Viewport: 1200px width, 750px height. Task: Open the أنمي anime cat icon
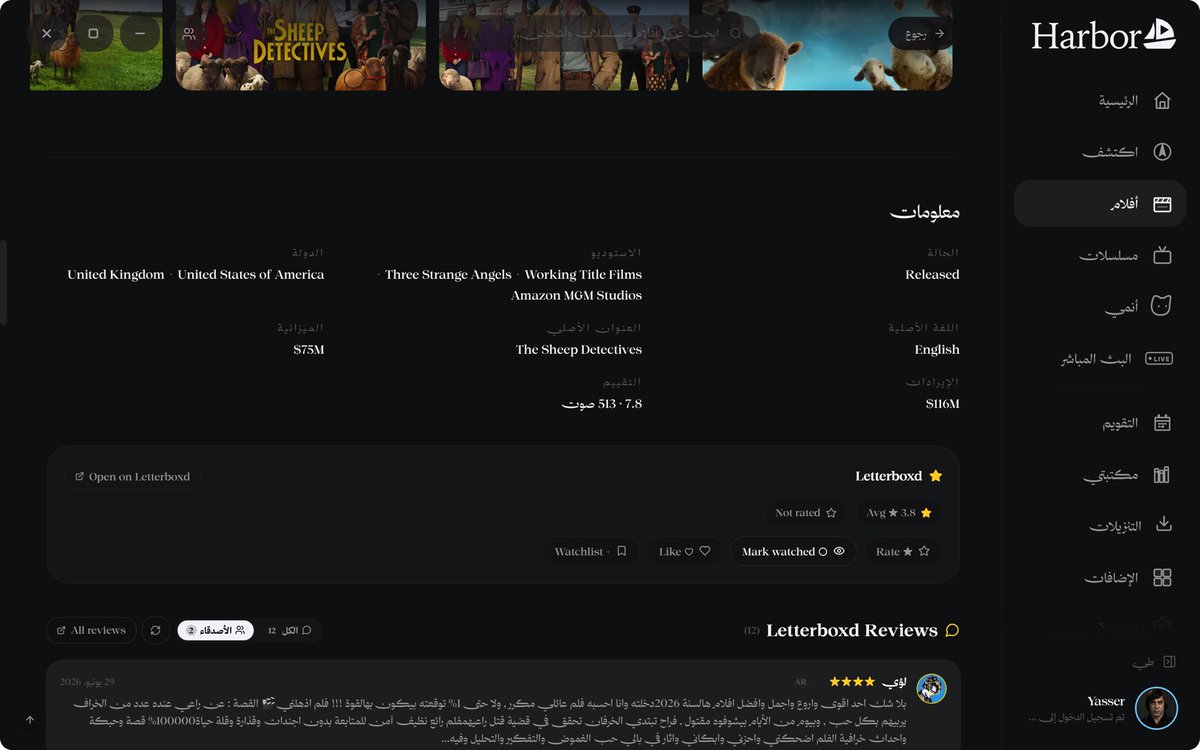[1161, 306]
